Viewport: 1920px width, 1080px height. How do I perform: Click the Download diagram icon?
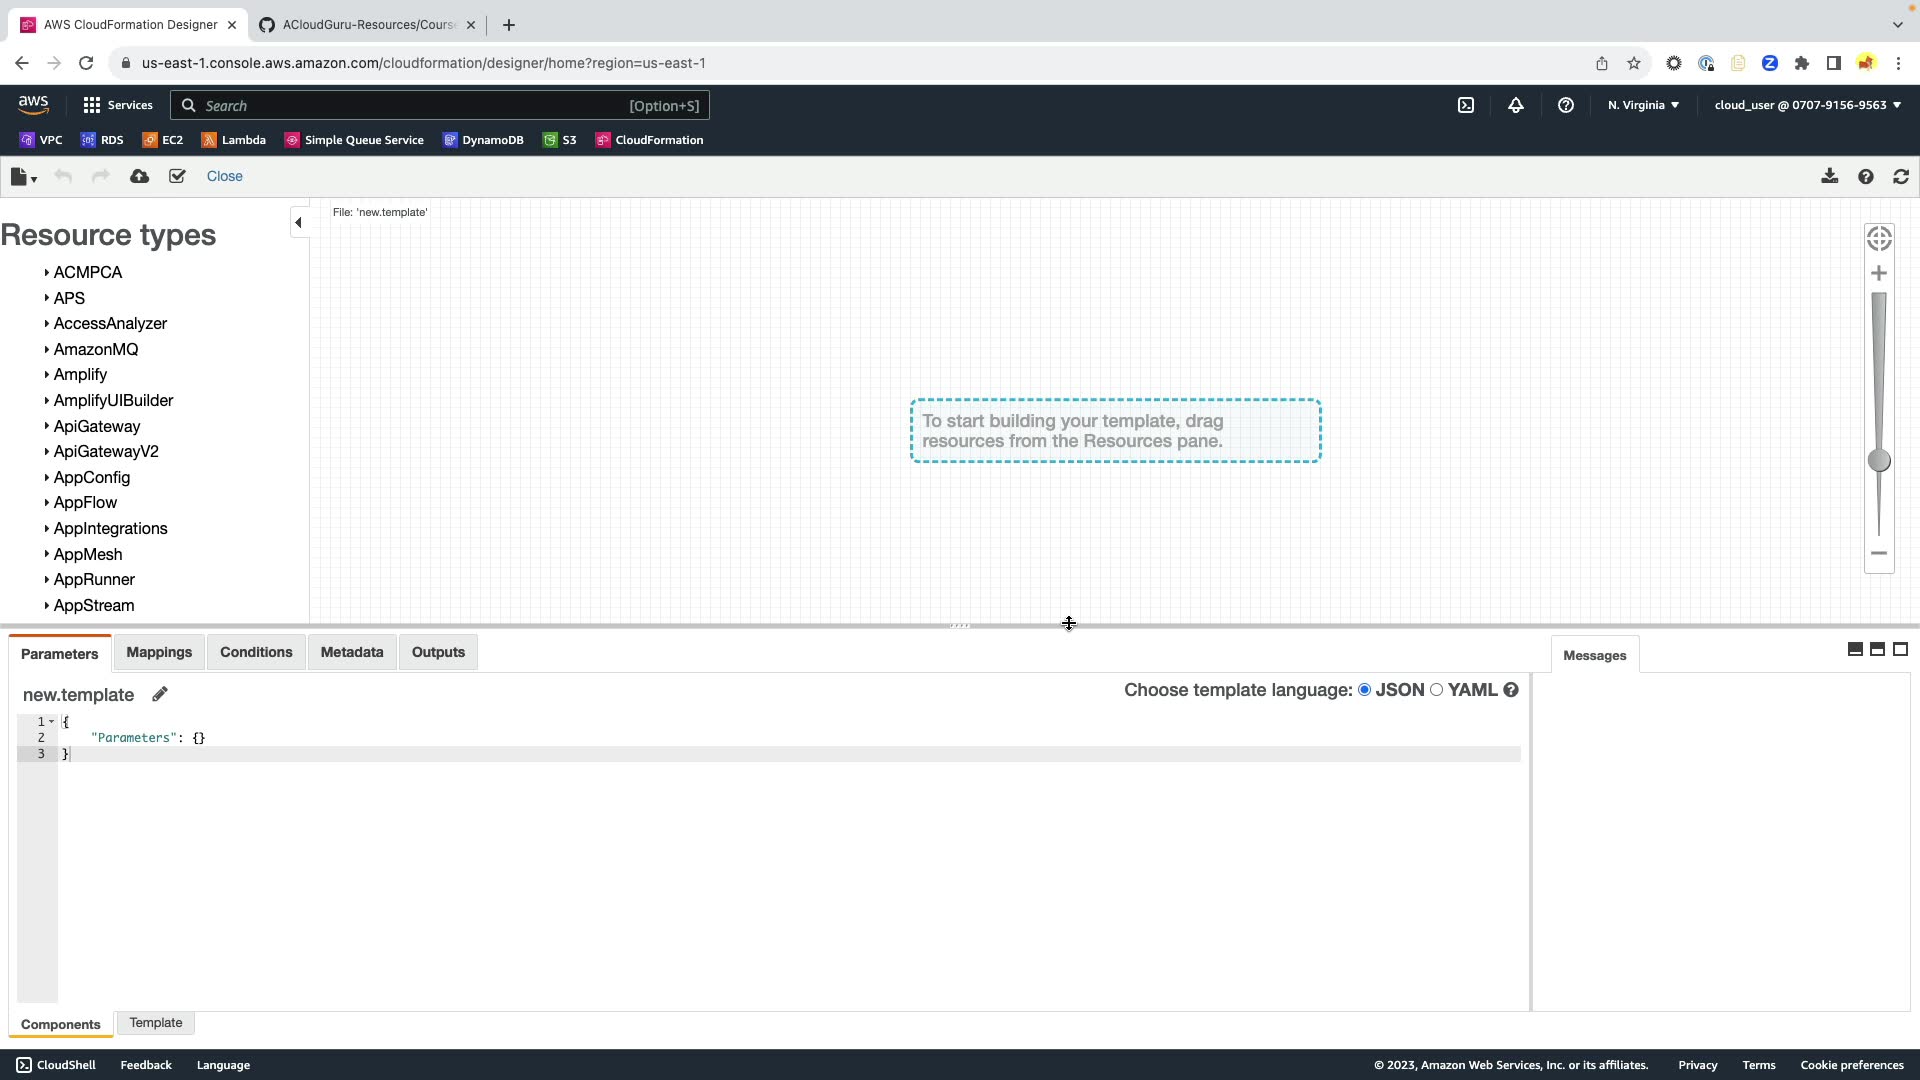(1829, 177)
